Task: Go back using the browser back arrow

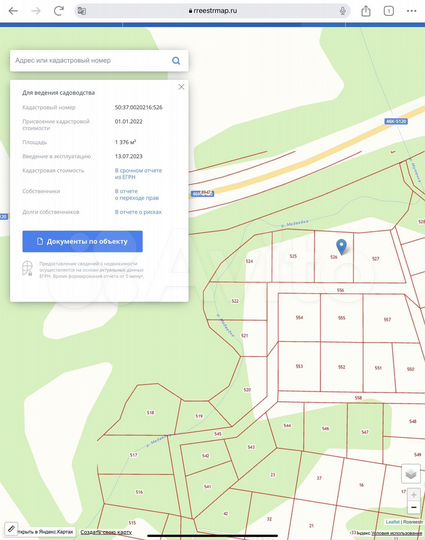Action: click(x=13, y=11)
